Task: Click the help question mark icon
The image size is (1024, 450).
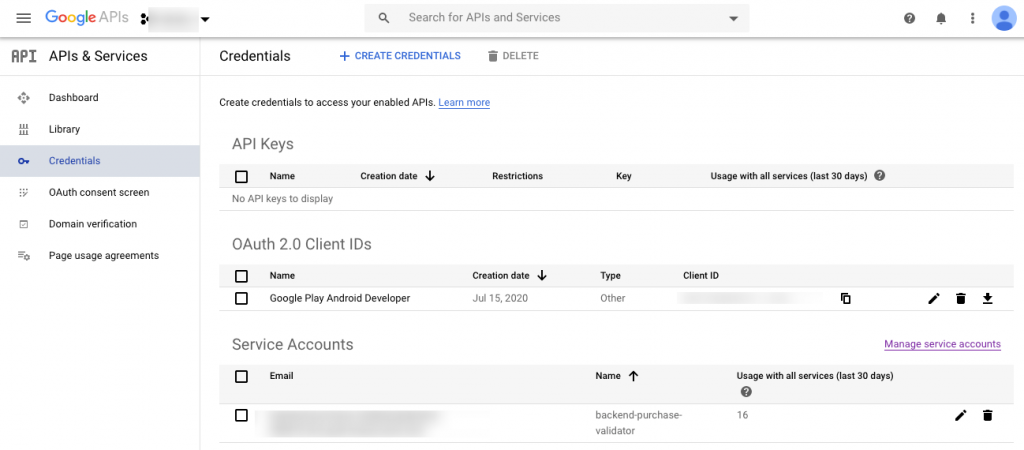Action: coord(909,18)
